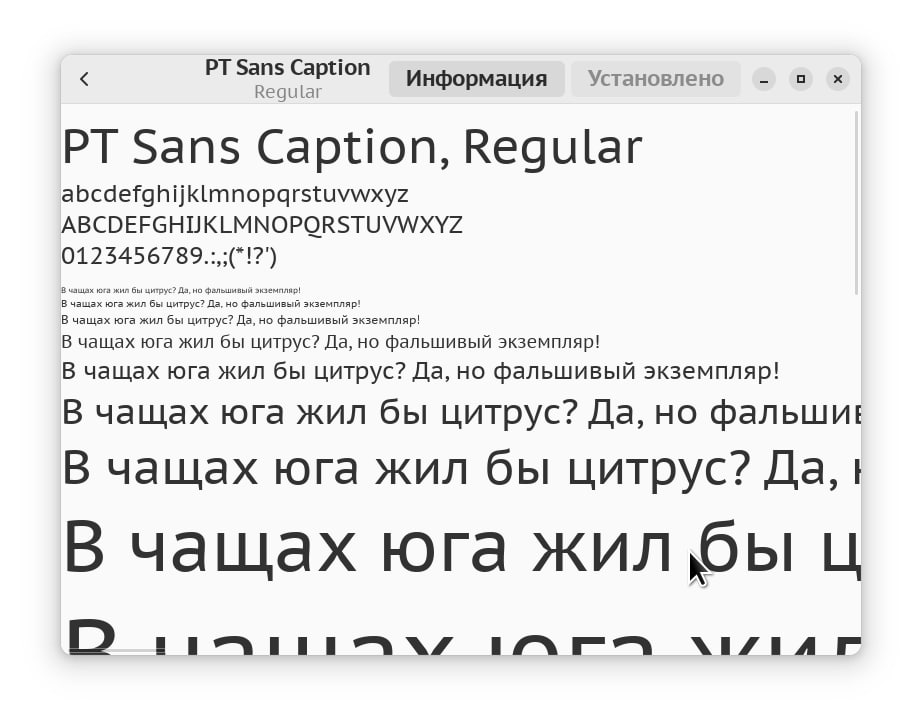Viewport: 922px width, 722px height.
Task: Click the digits 0123456789 sample line
Action: (x=169, y=256)
